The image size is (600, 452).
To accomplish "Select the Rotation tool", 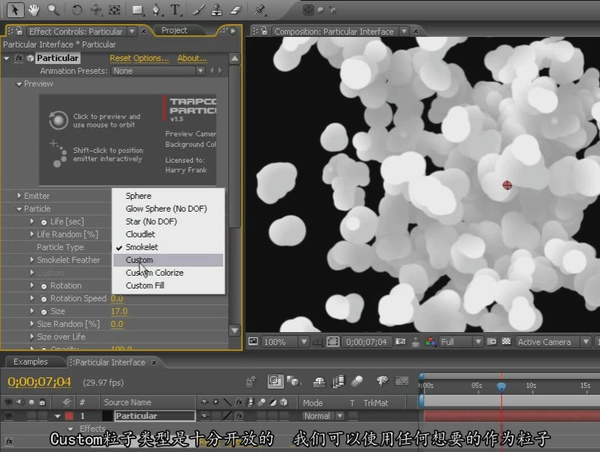I will pos(77,10).
